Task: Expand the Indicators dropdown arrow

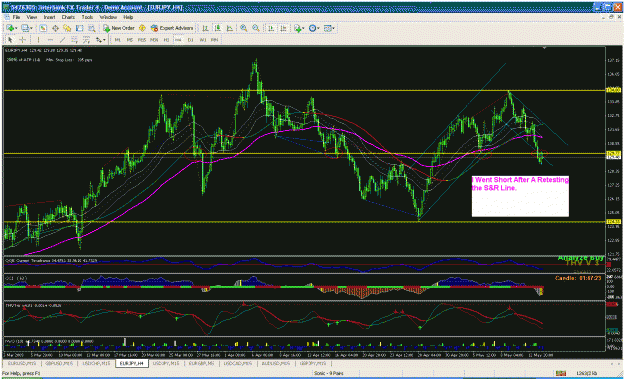Action: pyautogui.click(x=303, y=28)
